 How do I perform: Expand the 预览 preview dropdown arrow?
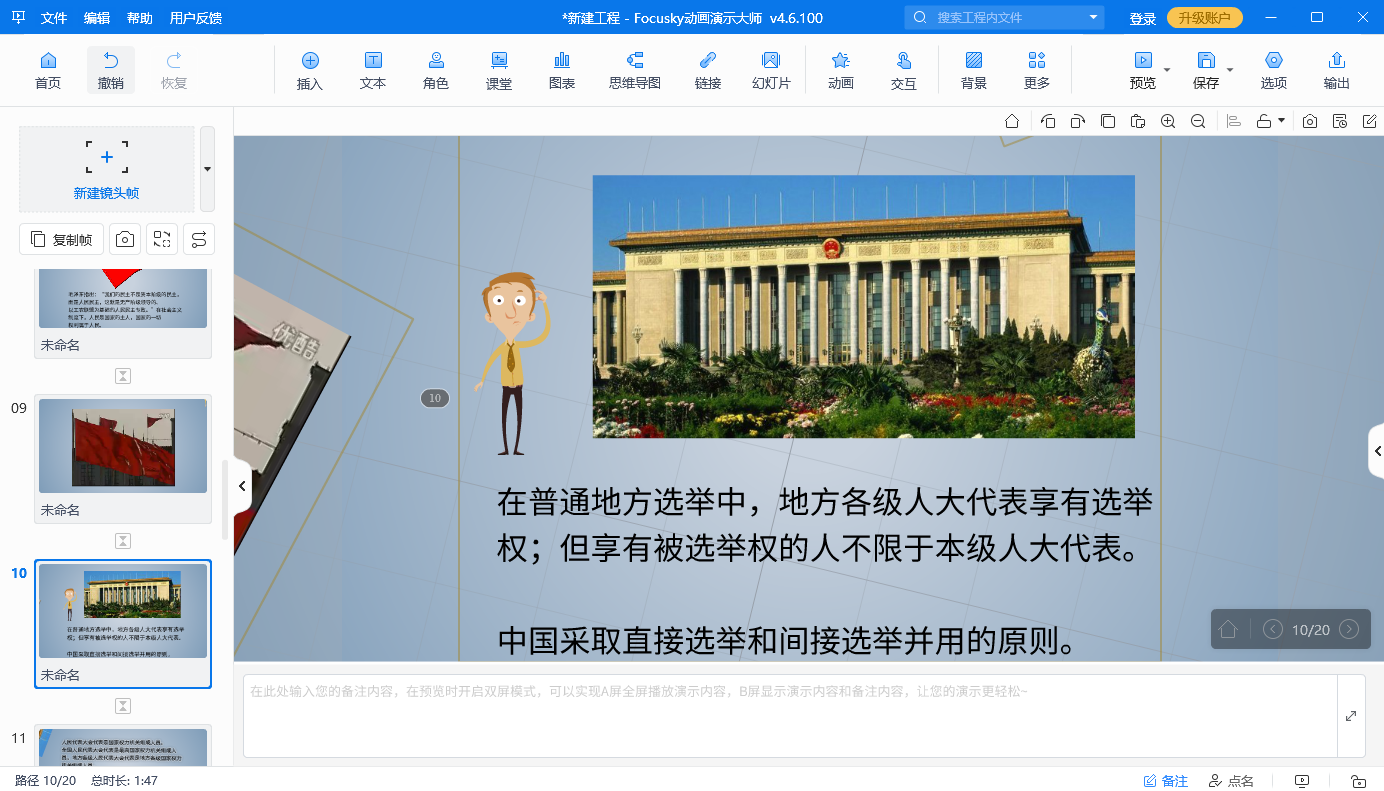(x=1167, y=70)
